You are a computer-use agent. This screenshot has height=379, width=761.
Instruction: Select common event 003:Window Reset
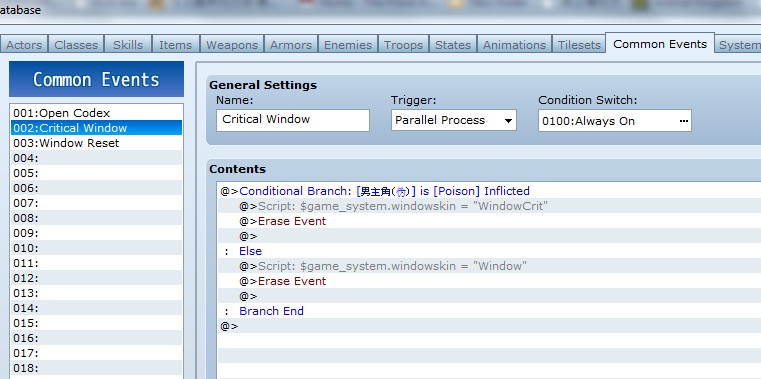click(97, 143)
